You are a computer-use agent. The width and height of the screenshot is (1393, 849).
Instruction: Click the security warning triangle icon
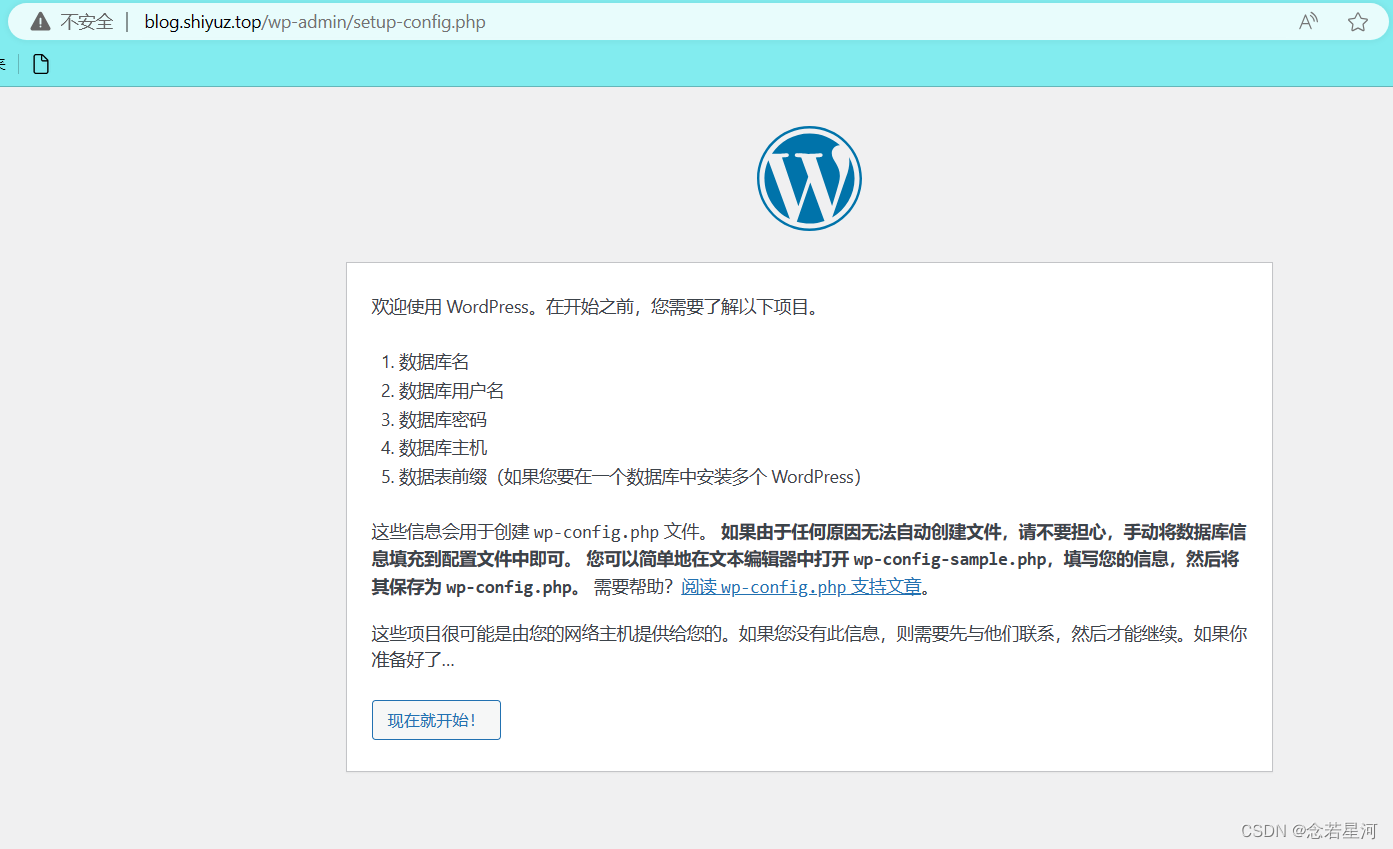40,22
